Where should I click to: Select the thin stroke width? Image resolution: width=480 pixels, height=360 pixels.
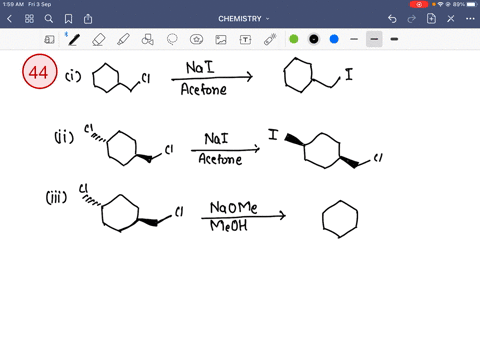coord(354,39)
